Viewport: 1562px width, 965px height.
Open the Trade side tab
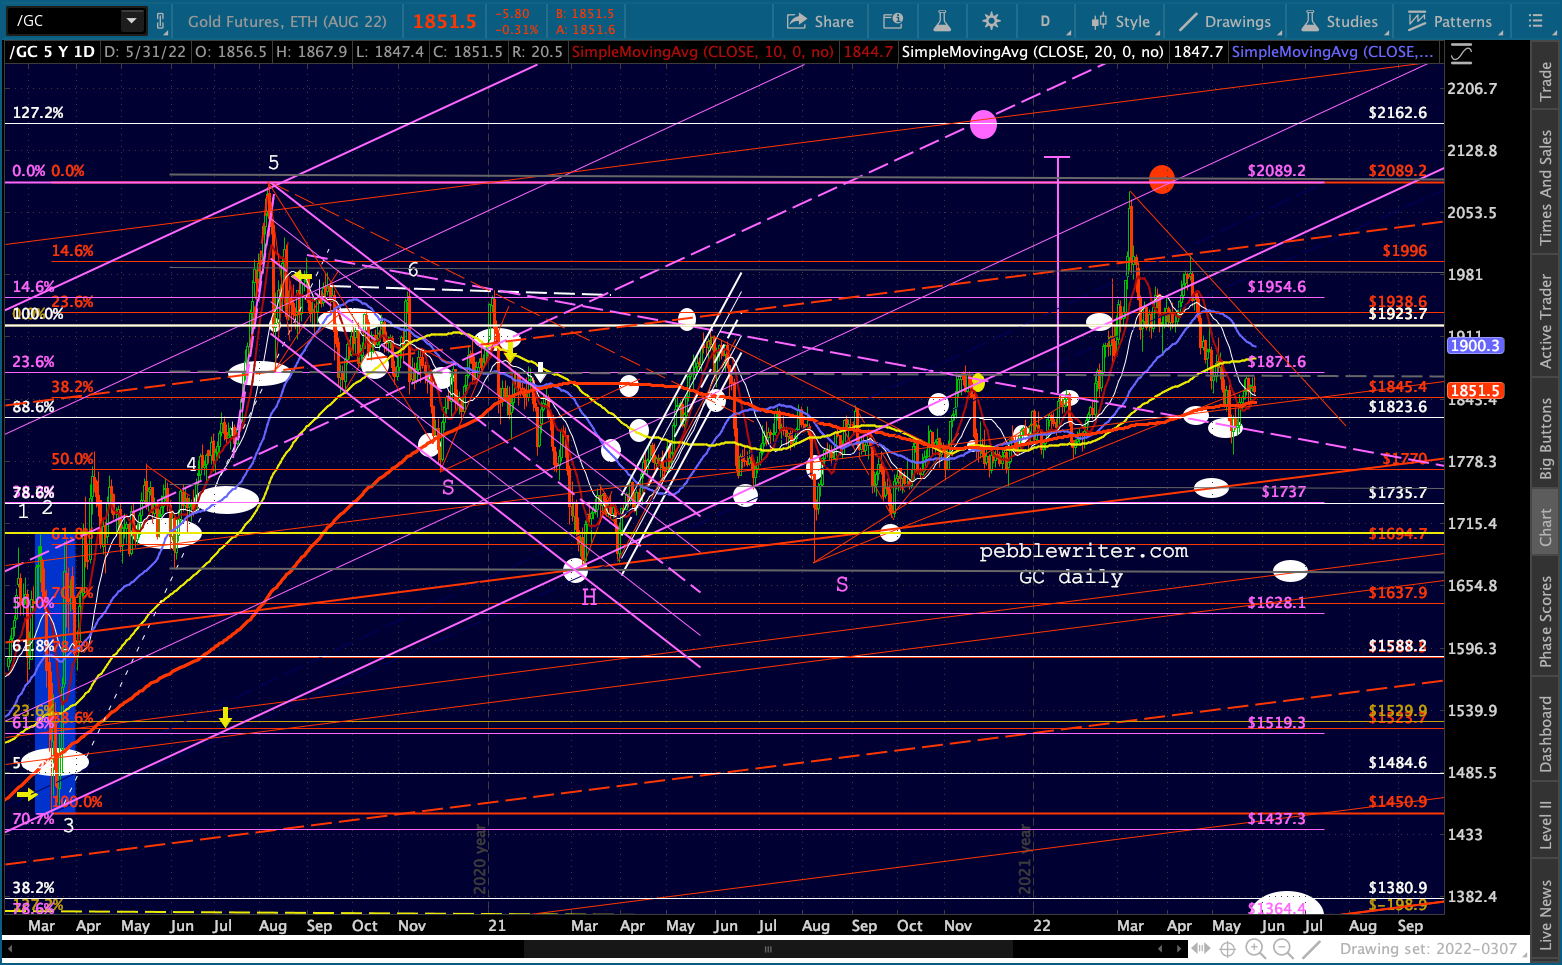[1546, 80]
